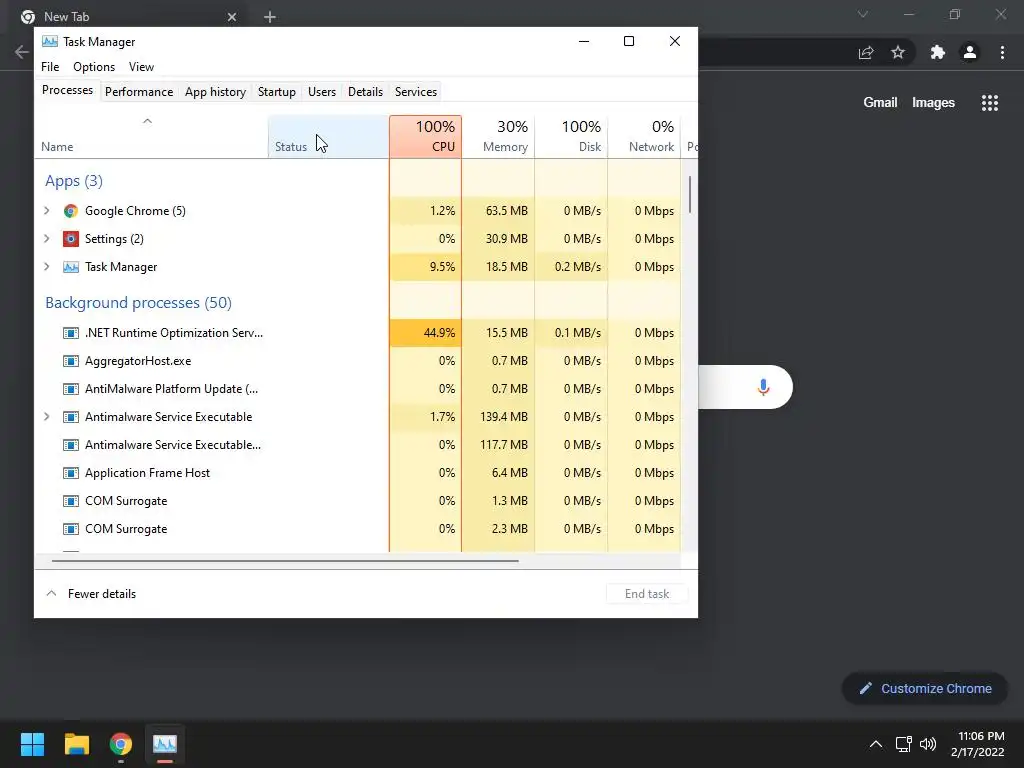Start voice search with microphone icon

[763, 387]
